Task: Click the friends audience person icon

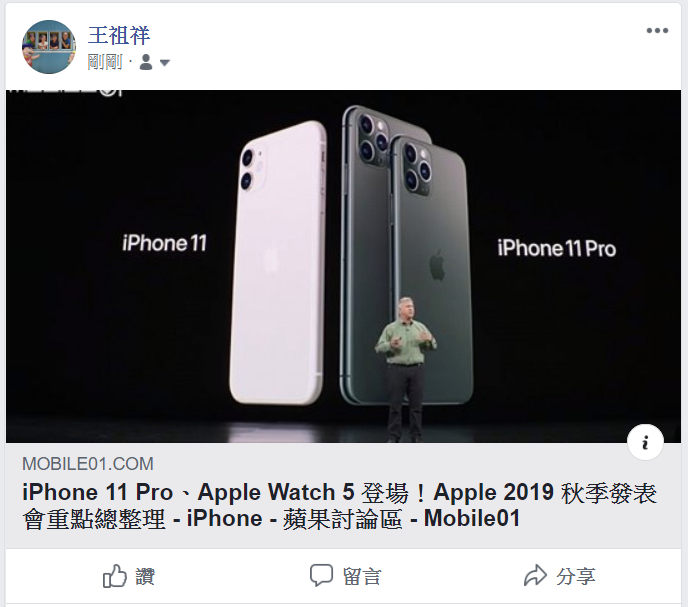Action: point(146,62)
